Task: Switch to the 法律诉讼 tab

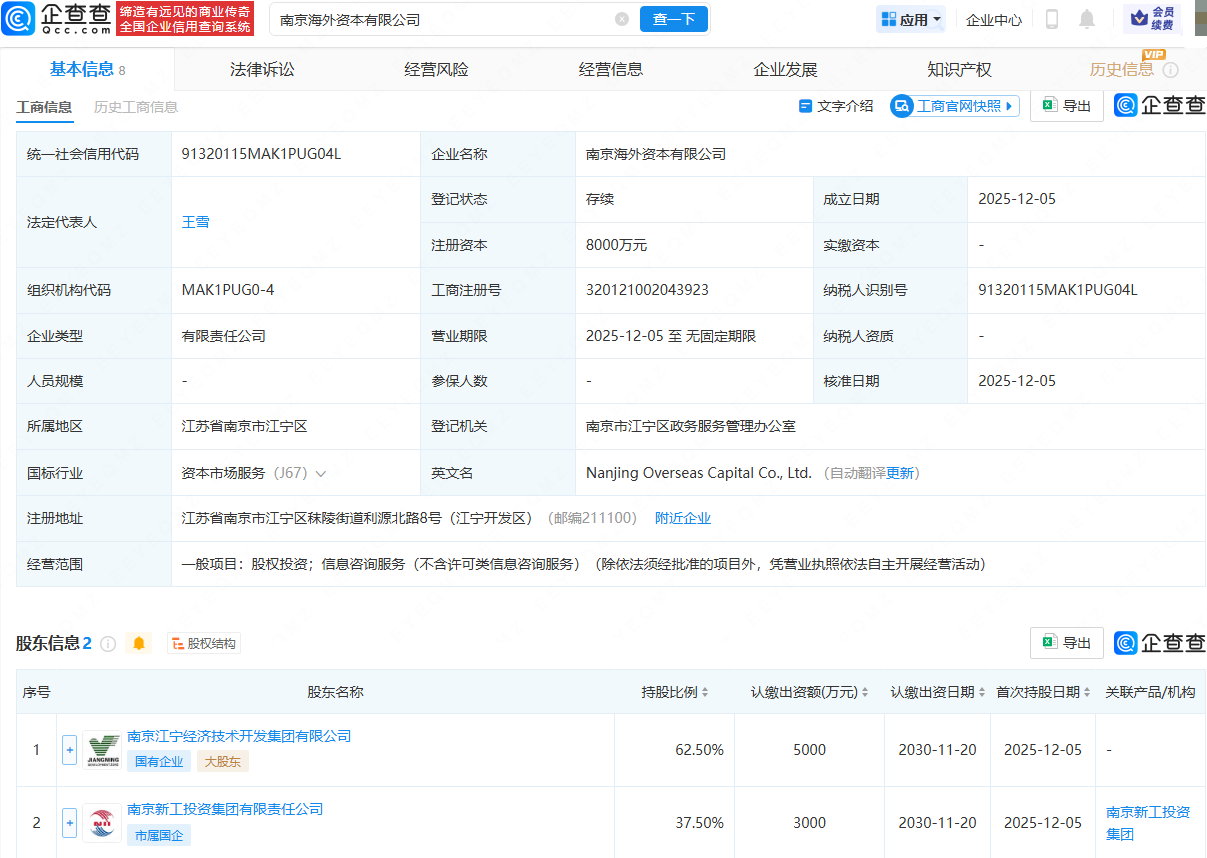Action: coord(262,69)
